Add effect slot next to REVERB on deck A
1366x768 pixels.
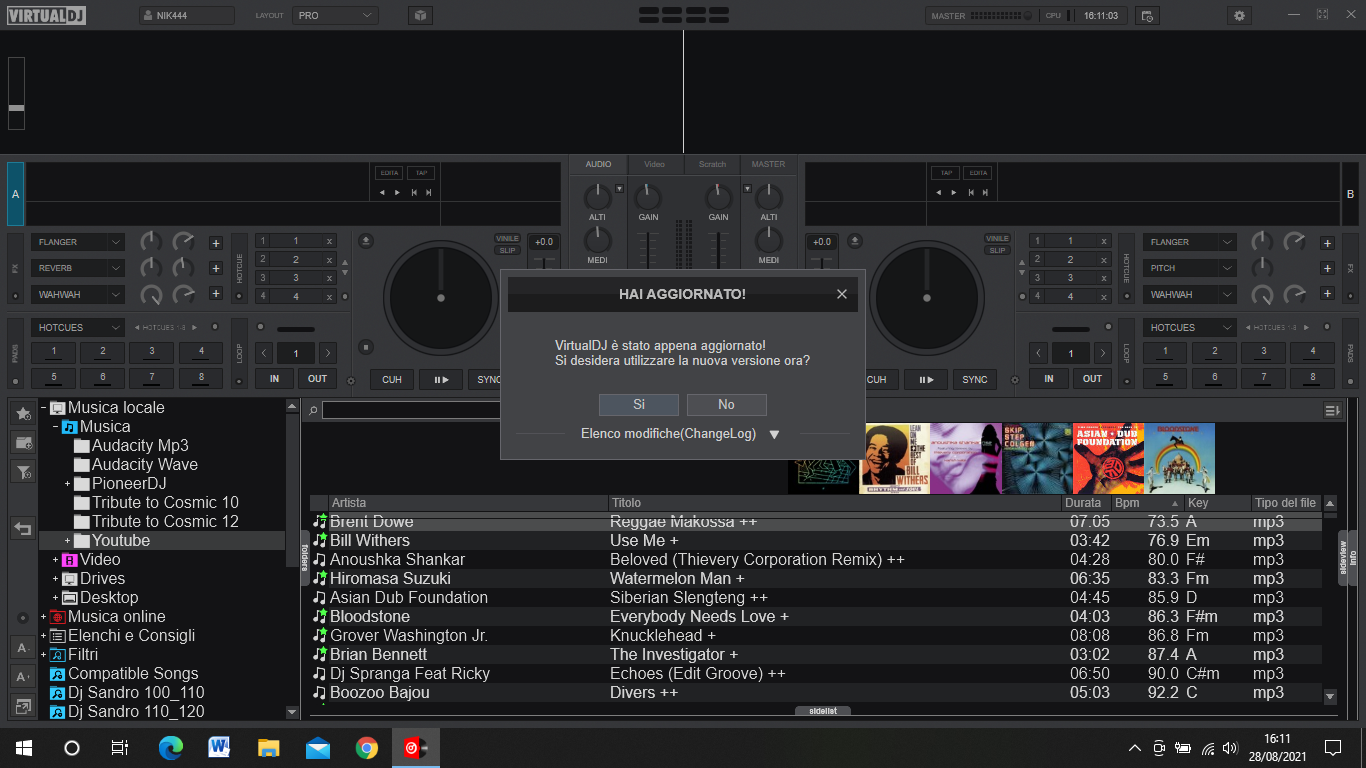(x=215, y=268)
